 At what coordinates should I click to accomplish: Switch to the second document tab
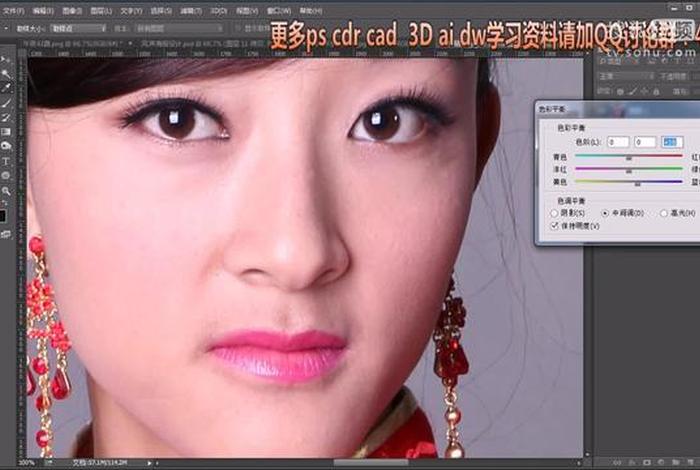tap(203, 44)
